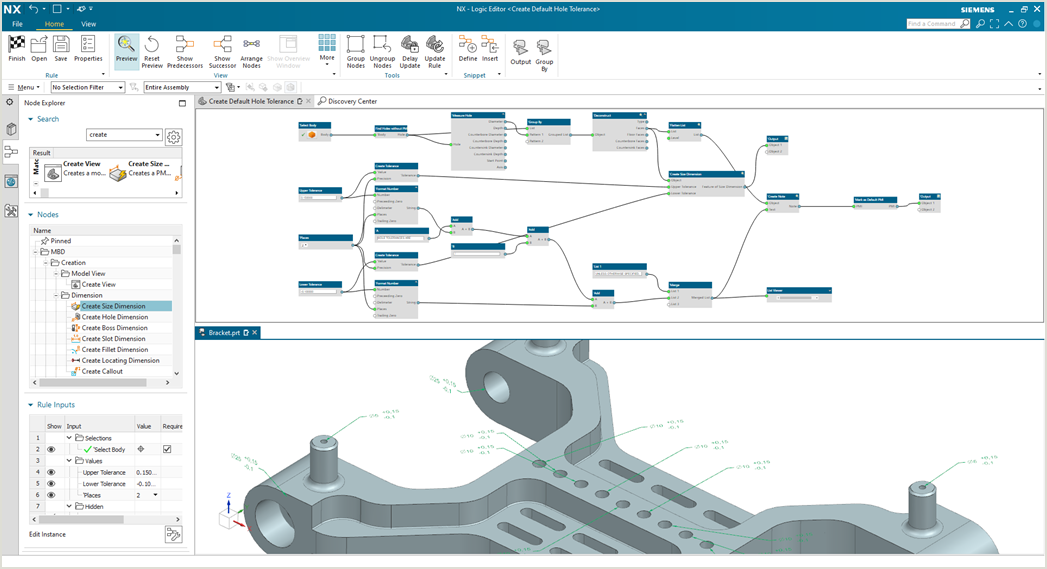Click sidebar settings gear at top left
Viewport: 1047px width, 569px height.
coord(9,102)
